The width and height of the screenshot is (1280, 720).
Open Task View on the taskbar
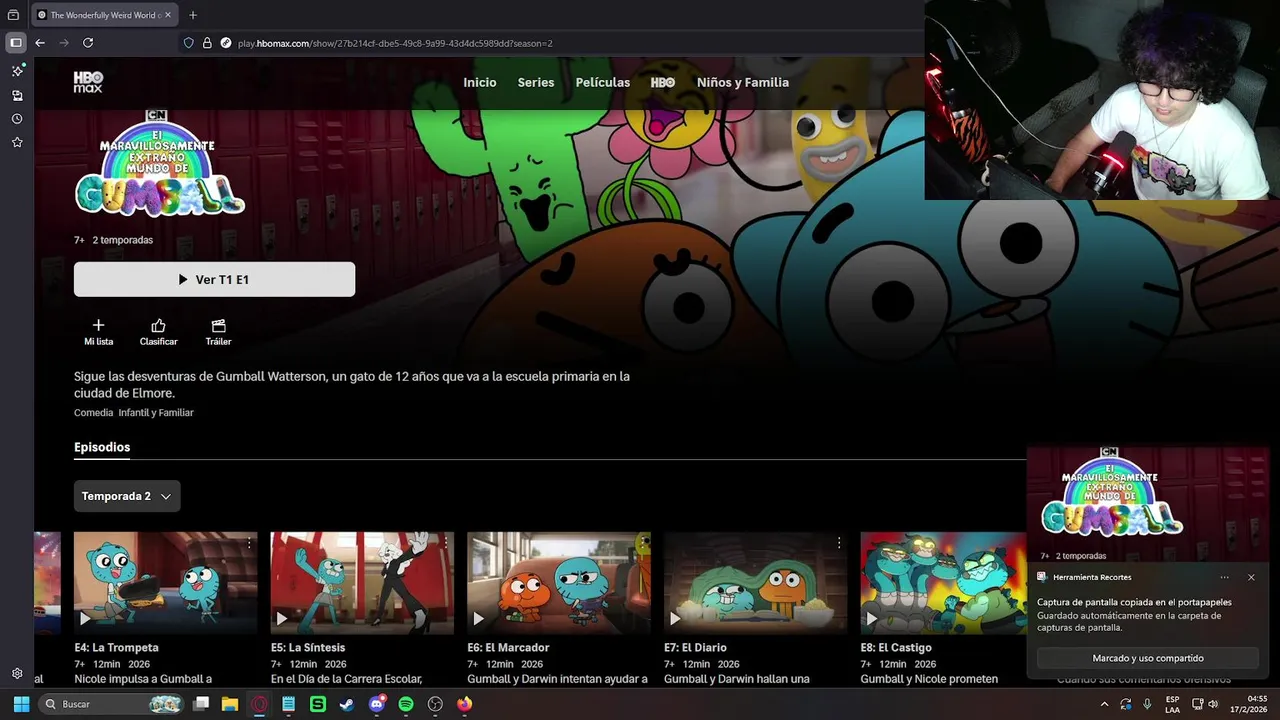coord(201,704)
